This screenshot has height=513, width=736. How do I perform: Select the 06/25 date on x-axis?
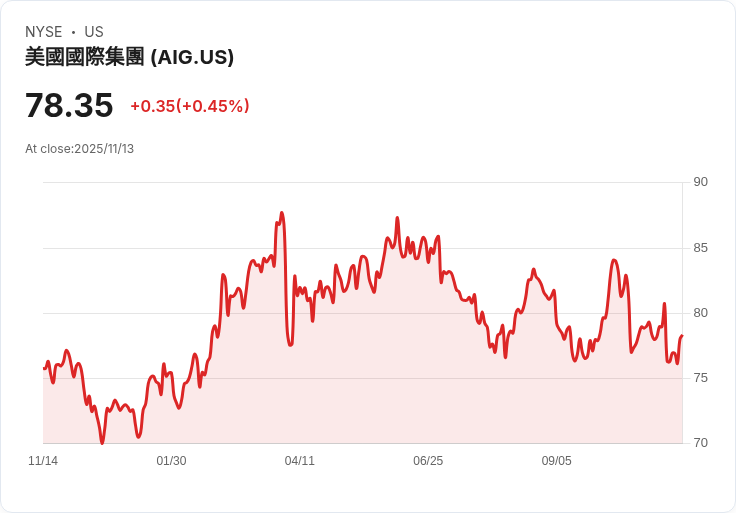428,461
